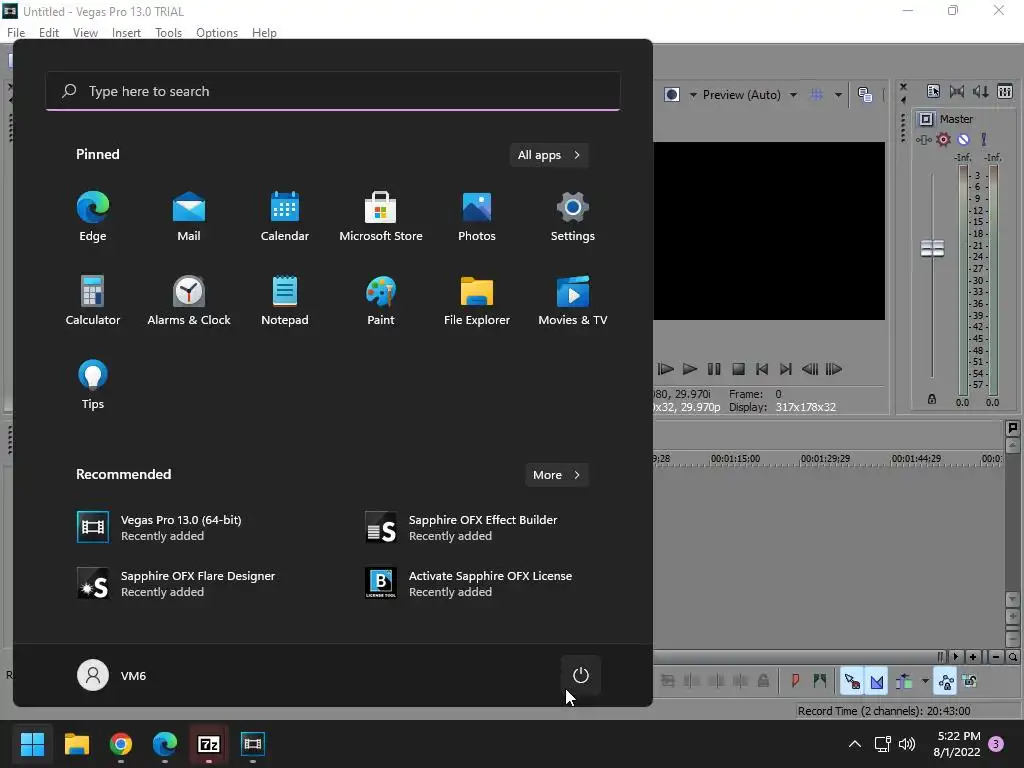Image resolution: width=1024 pixels, height=768 pixels.
Task: Solo the Master bus
Action: pos(984,139)
